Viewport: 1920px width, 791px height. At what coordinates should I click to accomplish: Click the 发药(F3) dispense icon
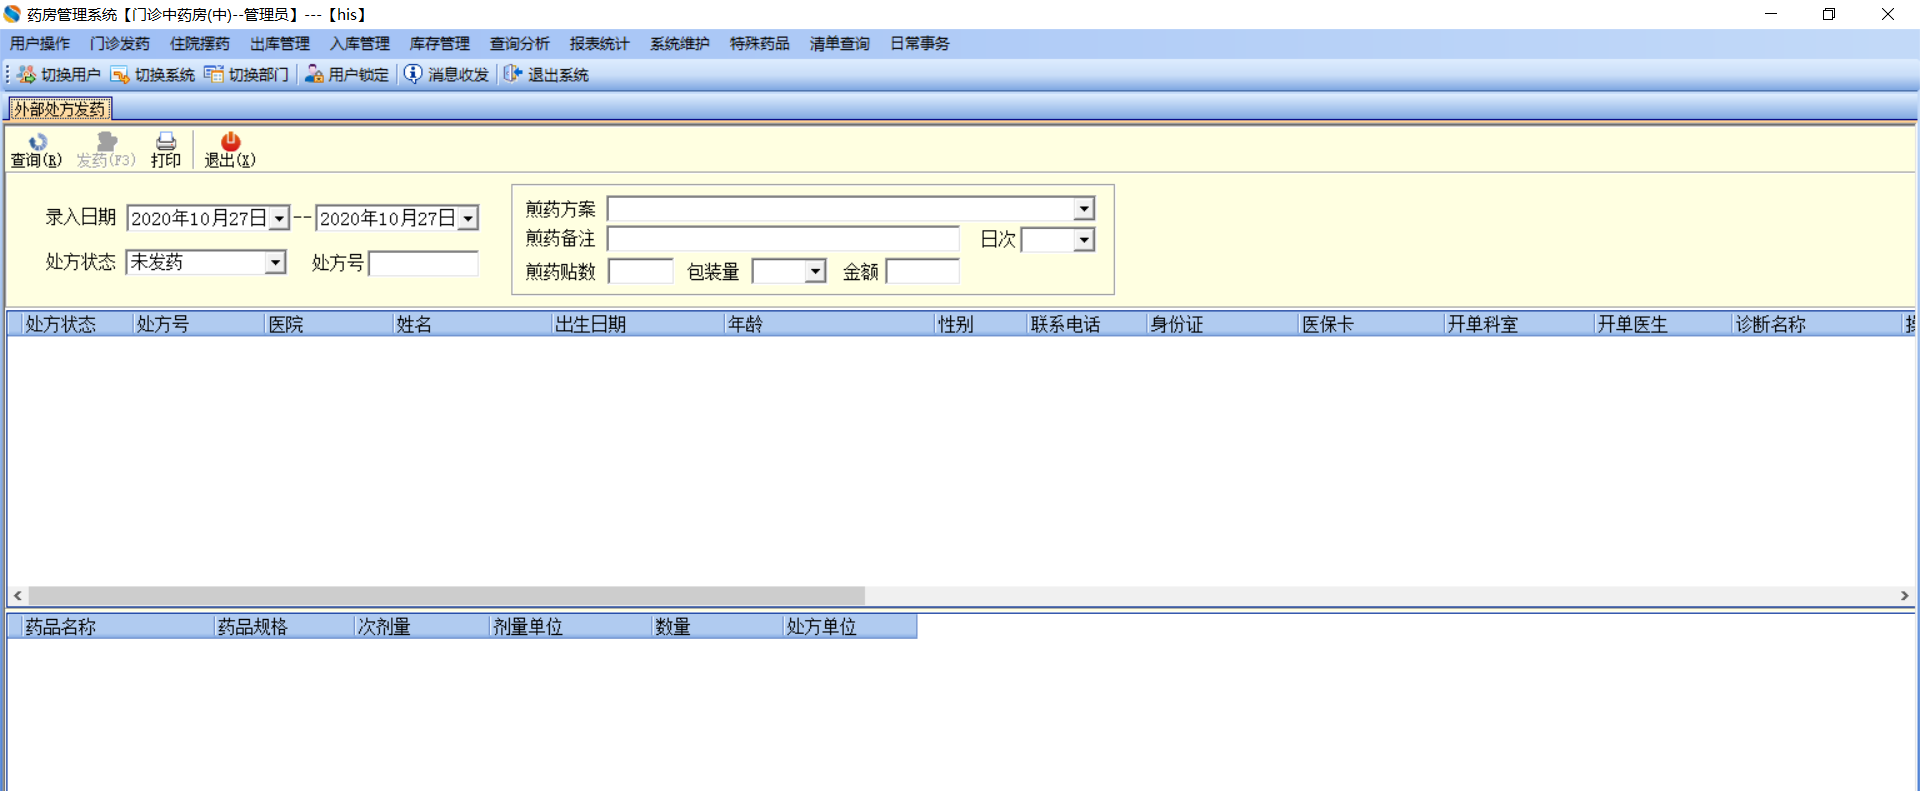(x=106, y=142)
